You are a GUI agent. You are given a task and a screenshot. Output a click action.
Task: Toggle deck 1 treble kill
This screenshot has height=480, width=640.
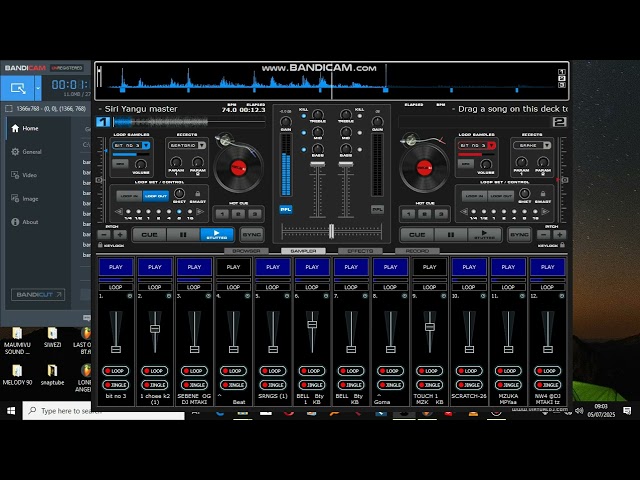point(304,116)
